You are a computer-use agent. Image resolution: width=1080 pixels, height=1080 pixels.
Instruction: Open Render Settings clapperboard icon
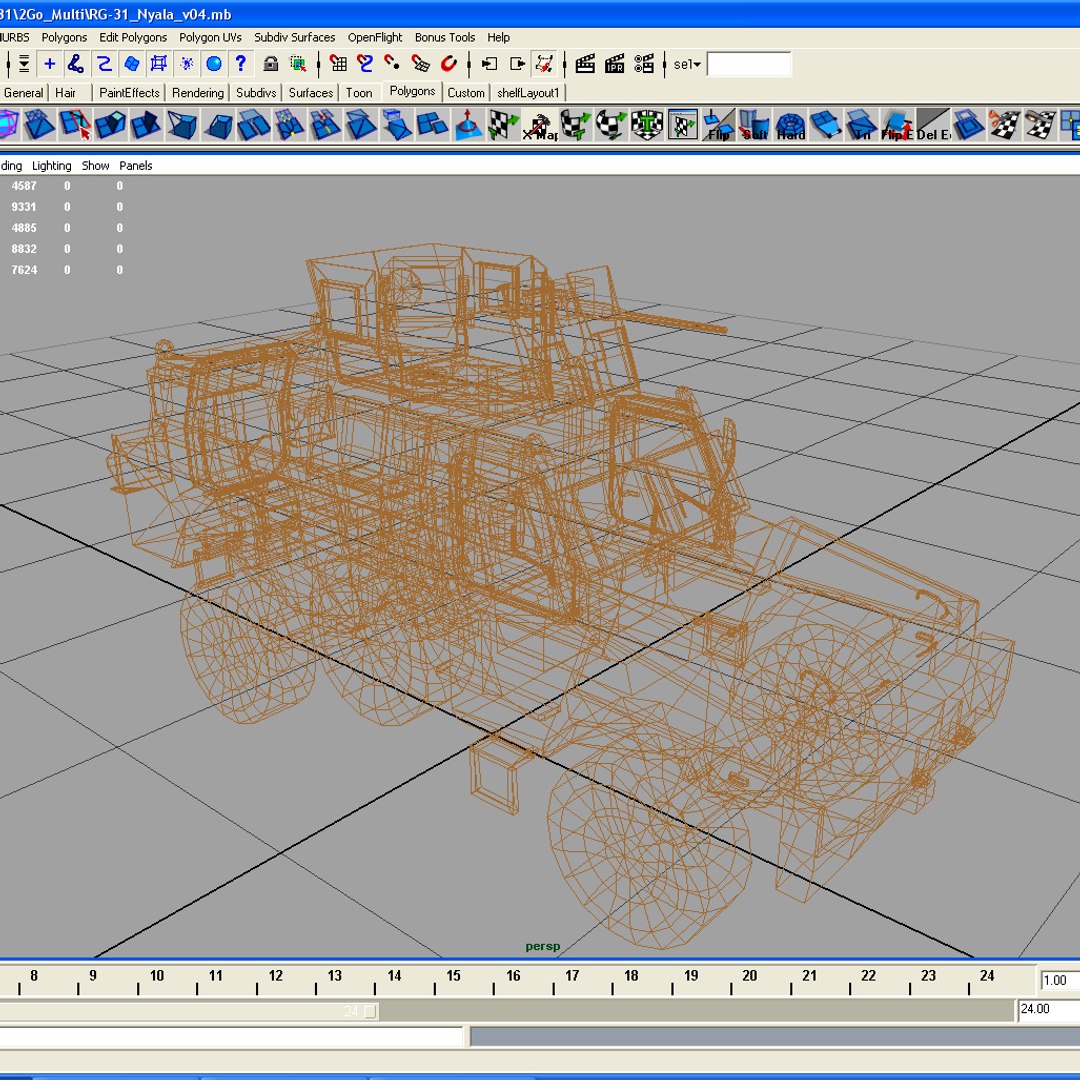tap(644, 64)
